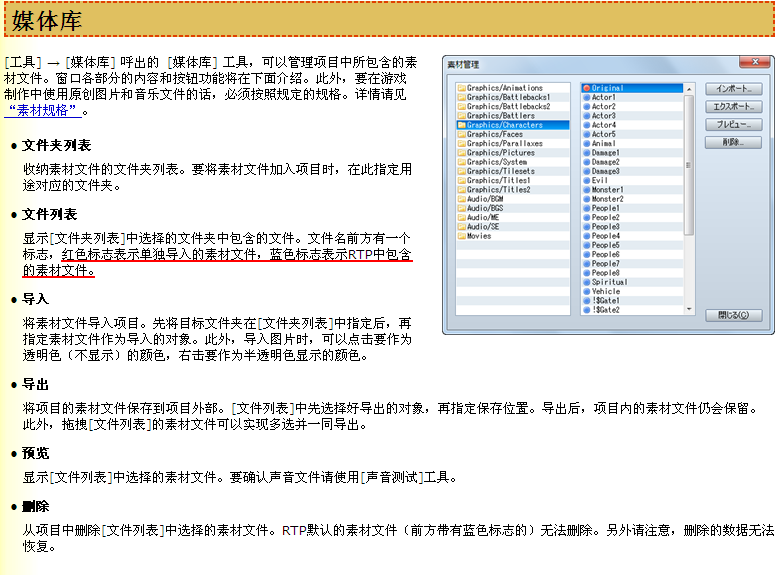This screenshot has height=575, width=779.
Task: Select the Damage1 file blue marker
Action: [x=586, y=153]
